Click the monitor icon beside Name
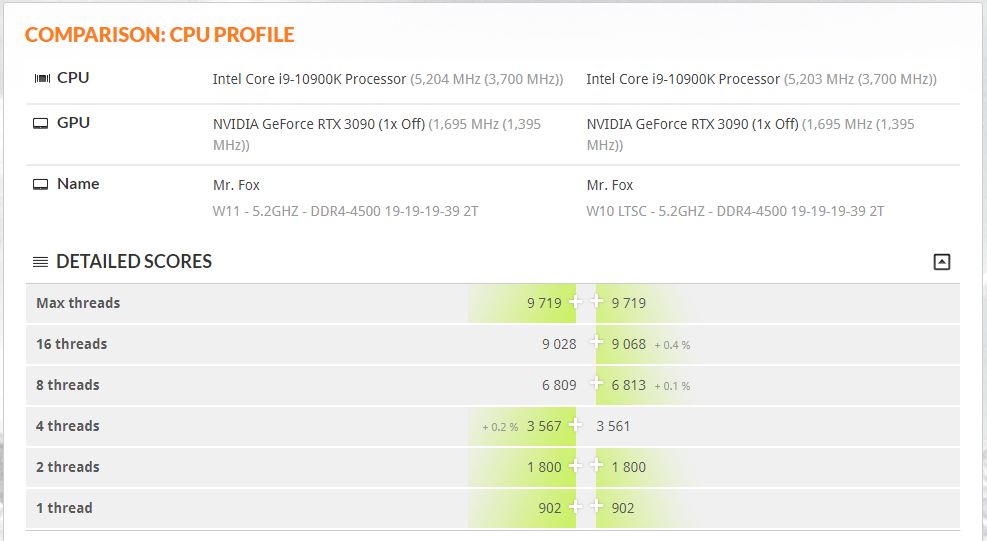The width and height of the screenshot is (987, 541). pos(41,184)
